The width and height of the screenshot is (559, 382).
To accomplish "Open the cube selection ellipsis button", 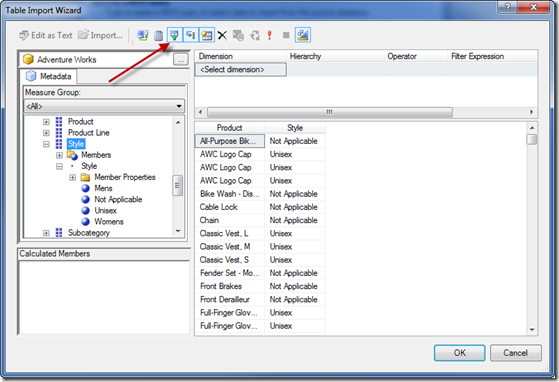I will tap(181, 60).
